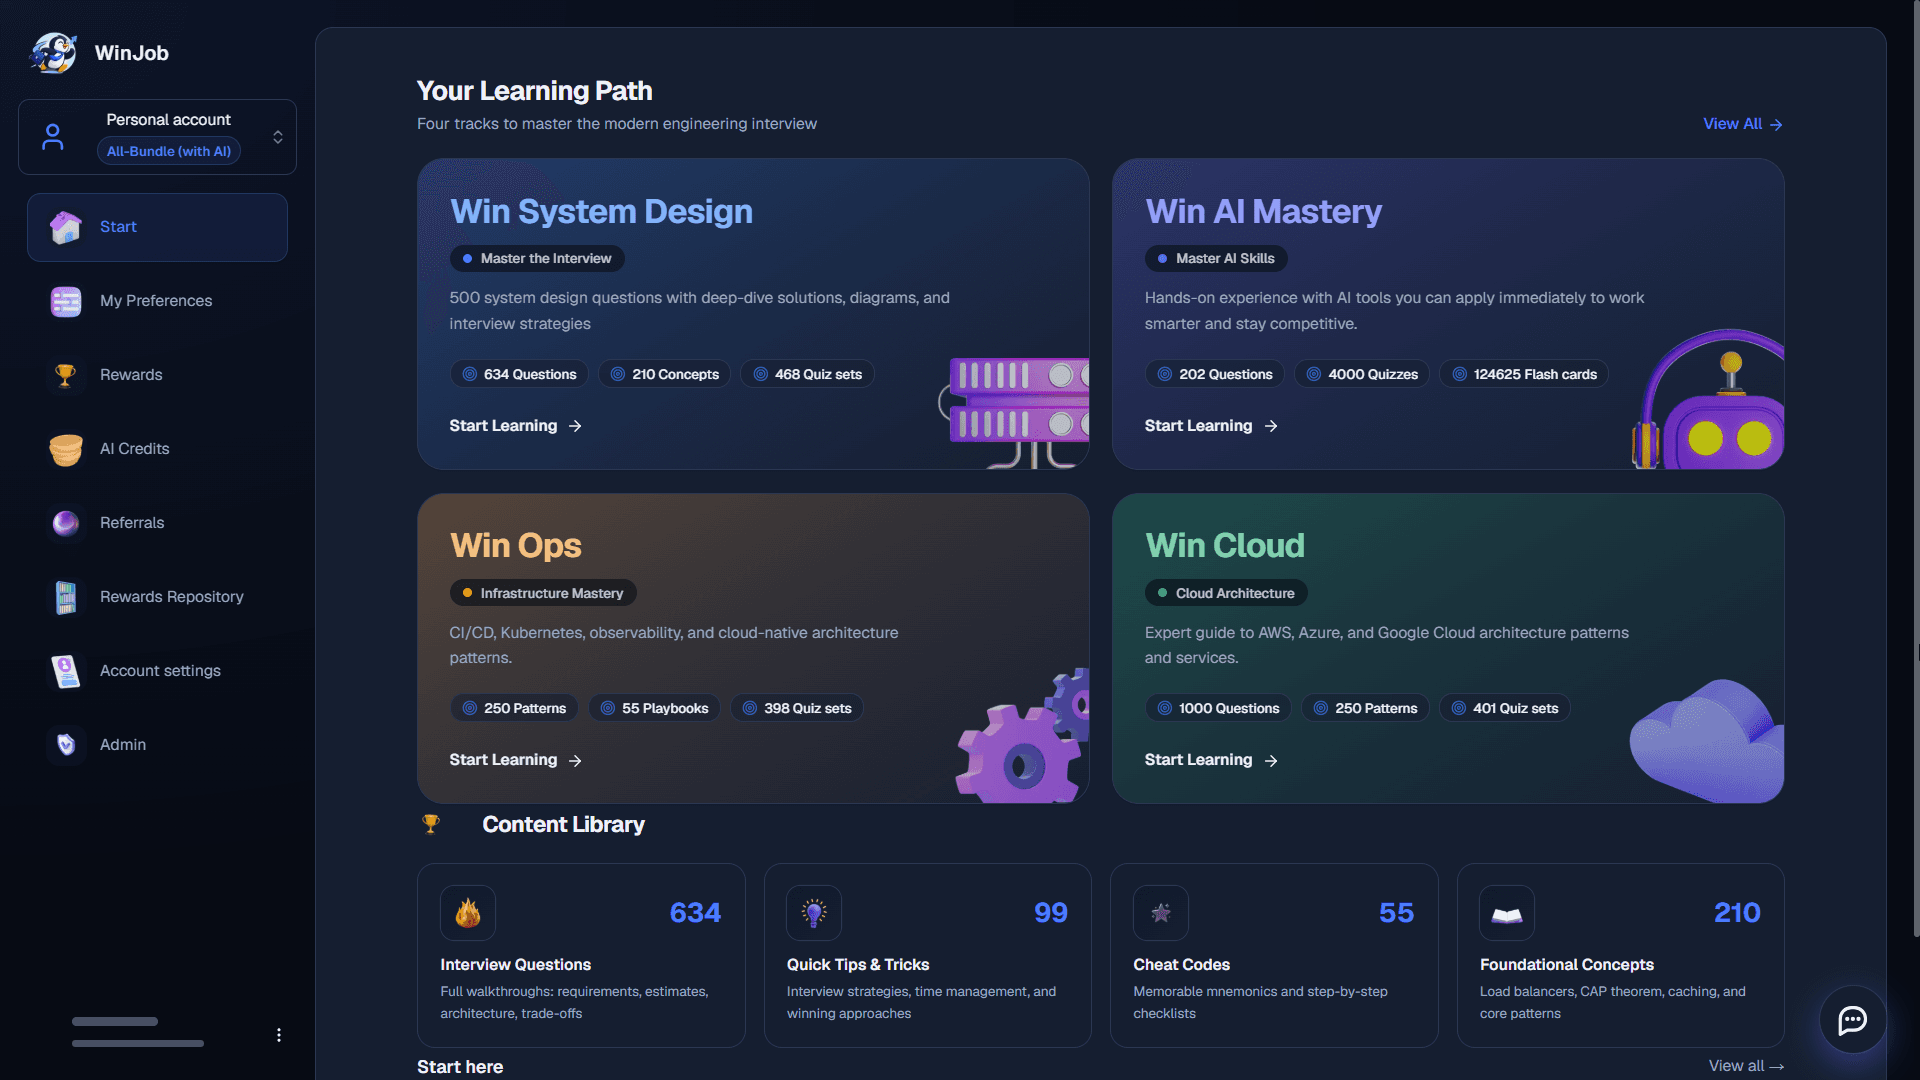
Task: Click the page vertical scrollbar
Action: pos(1915,470)
